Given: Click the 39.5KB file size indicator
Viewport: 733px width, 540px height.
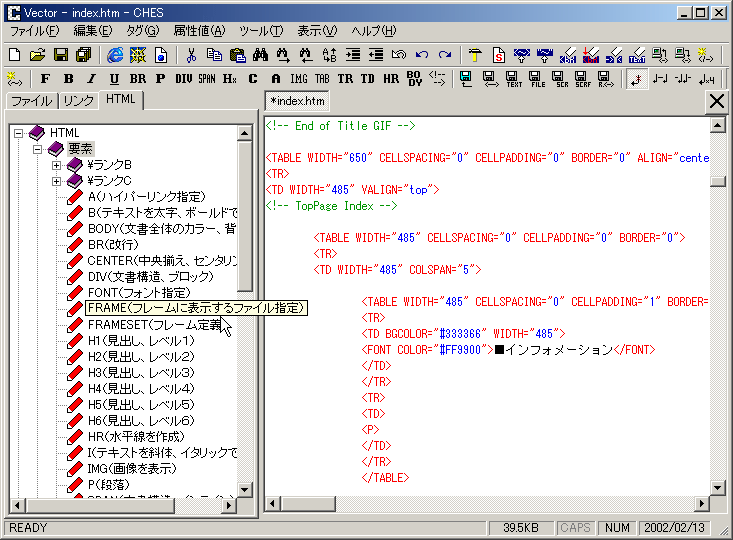Looking at the screenshot, I should 521,528.
